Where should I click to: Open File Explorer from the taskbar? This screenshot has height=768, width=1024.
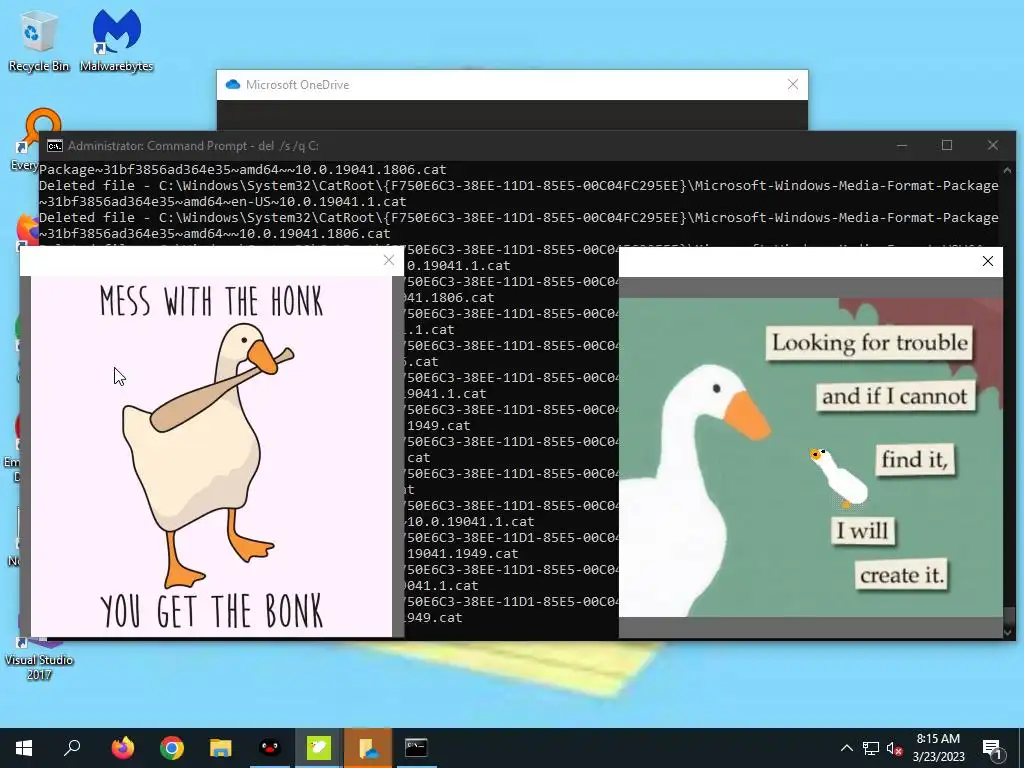pyautogui.click(x=221, y=748)
